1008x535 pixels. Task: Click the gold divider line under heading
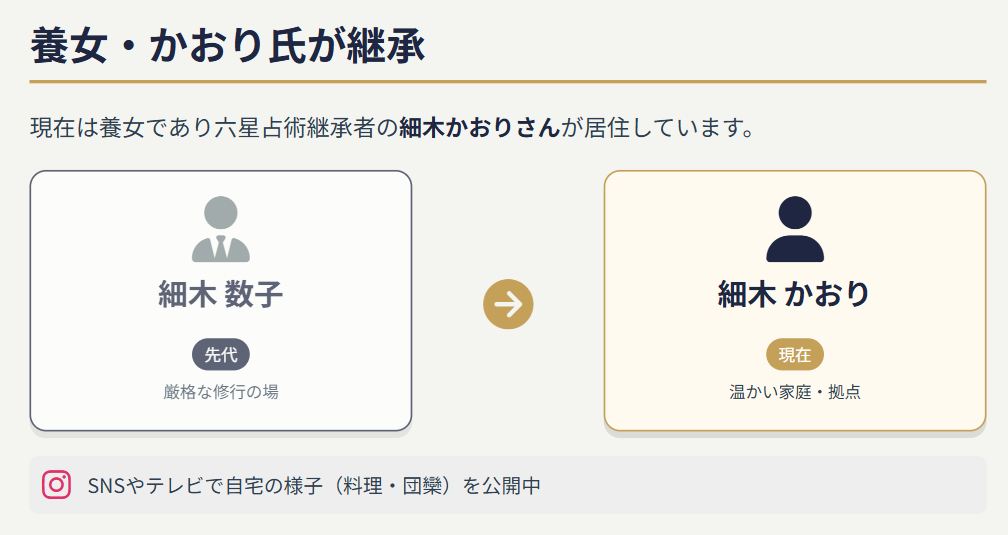[x=508, y=81]
